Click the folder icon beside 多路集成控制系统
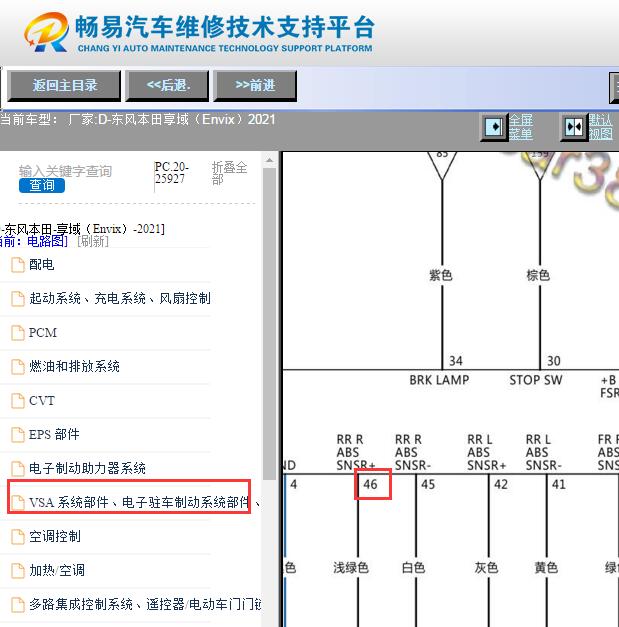Screen dimensions: 619x627 [18, 605]
